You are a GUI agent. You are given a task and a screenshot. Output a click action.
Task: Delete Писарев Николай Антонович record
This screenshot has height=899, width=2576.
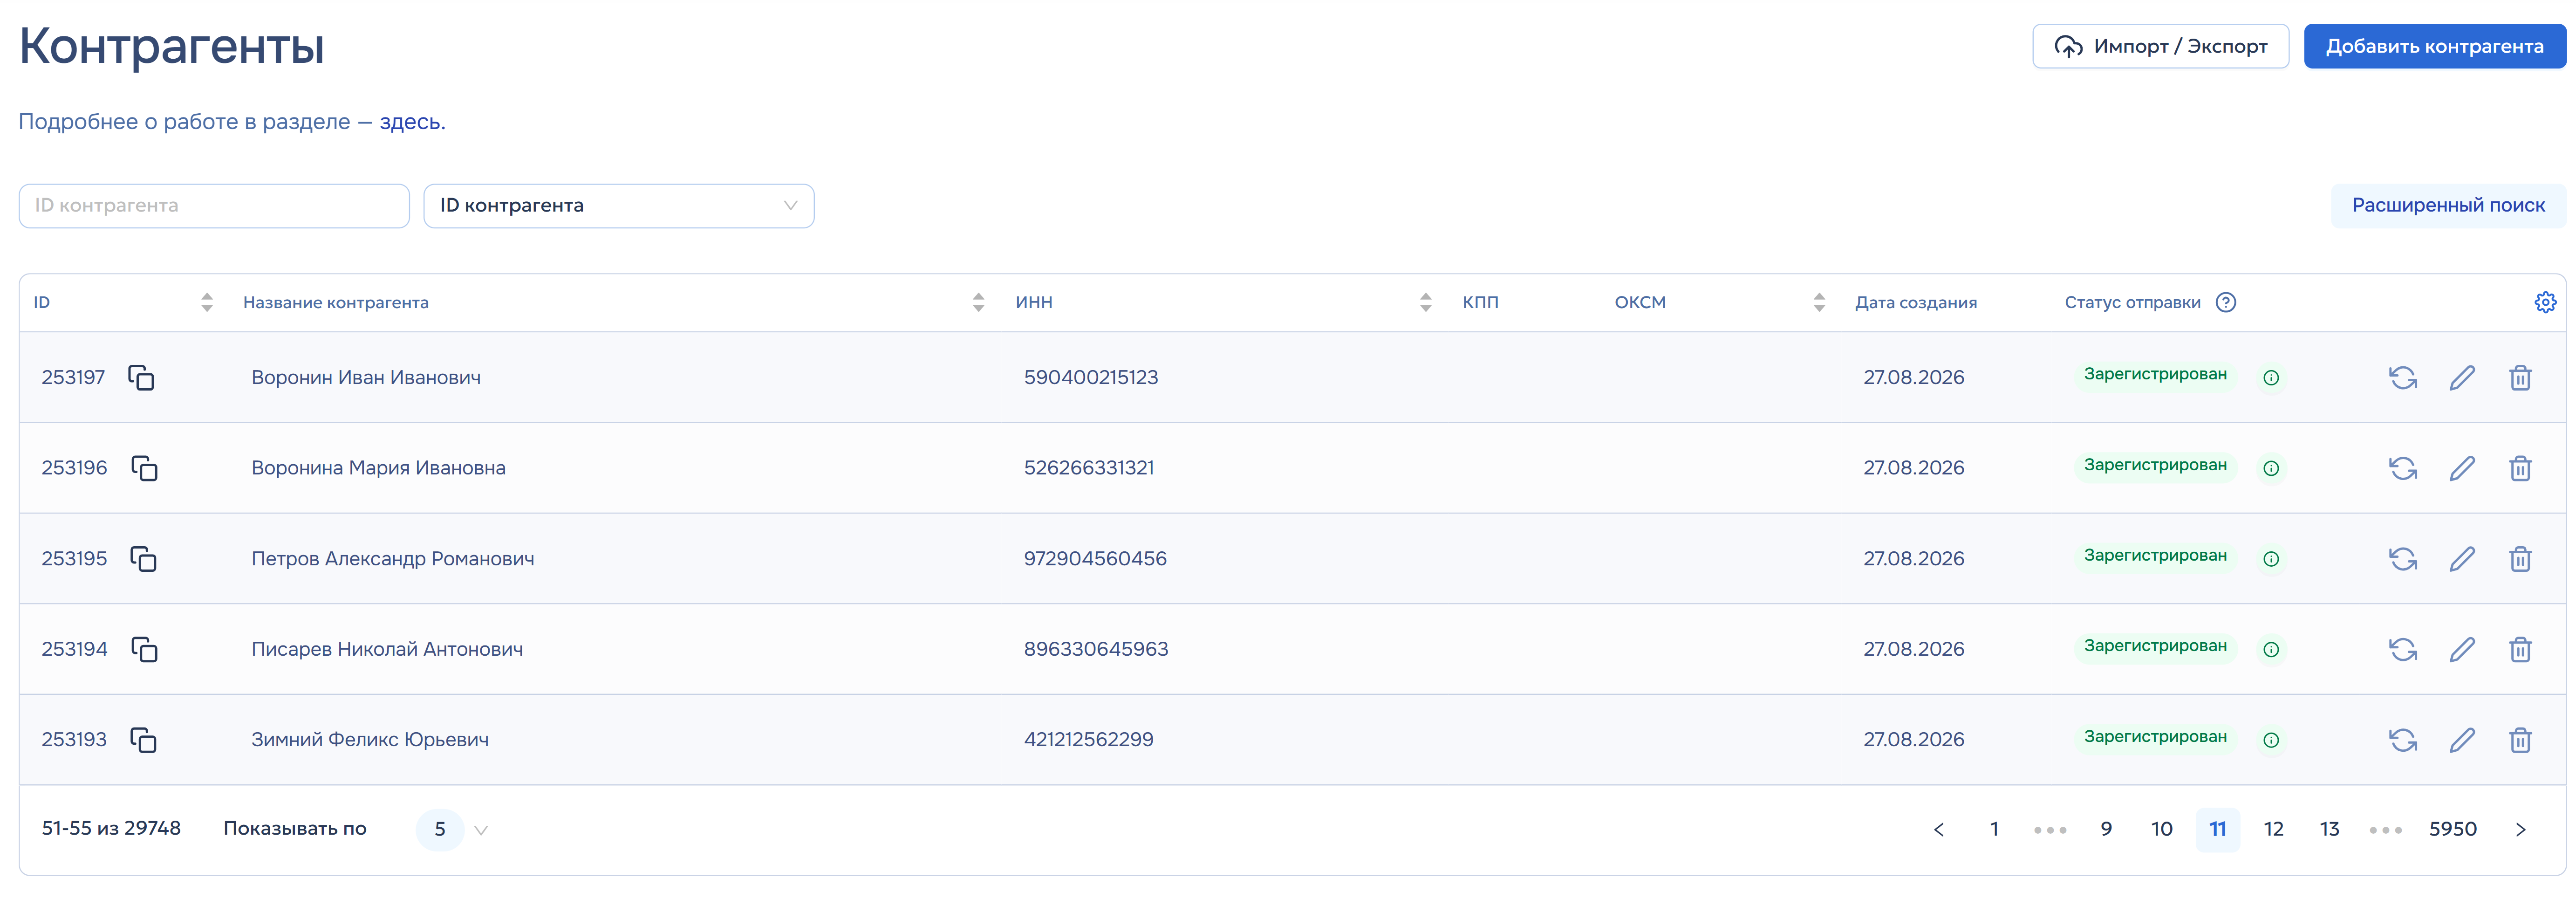coord(2520,649)
